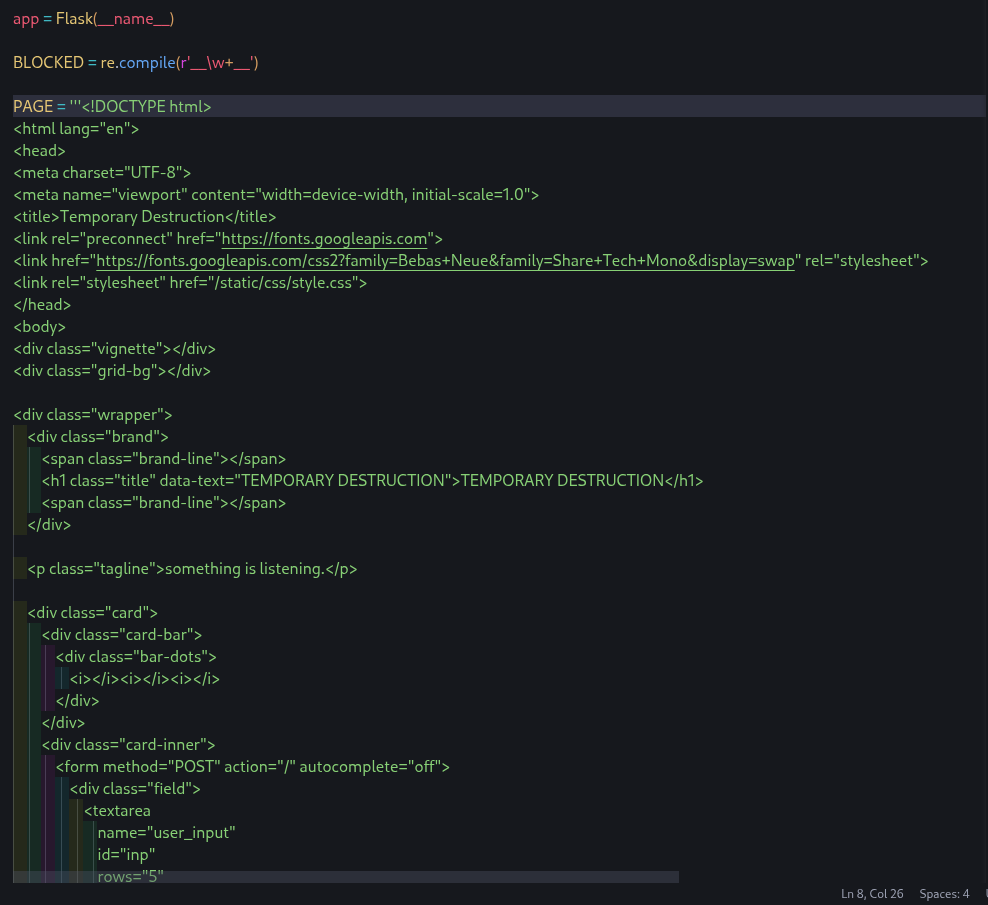Click the title tag text Temporary Destruction
Viewport: 988px width, 905px height.
[x=142, y=217]
